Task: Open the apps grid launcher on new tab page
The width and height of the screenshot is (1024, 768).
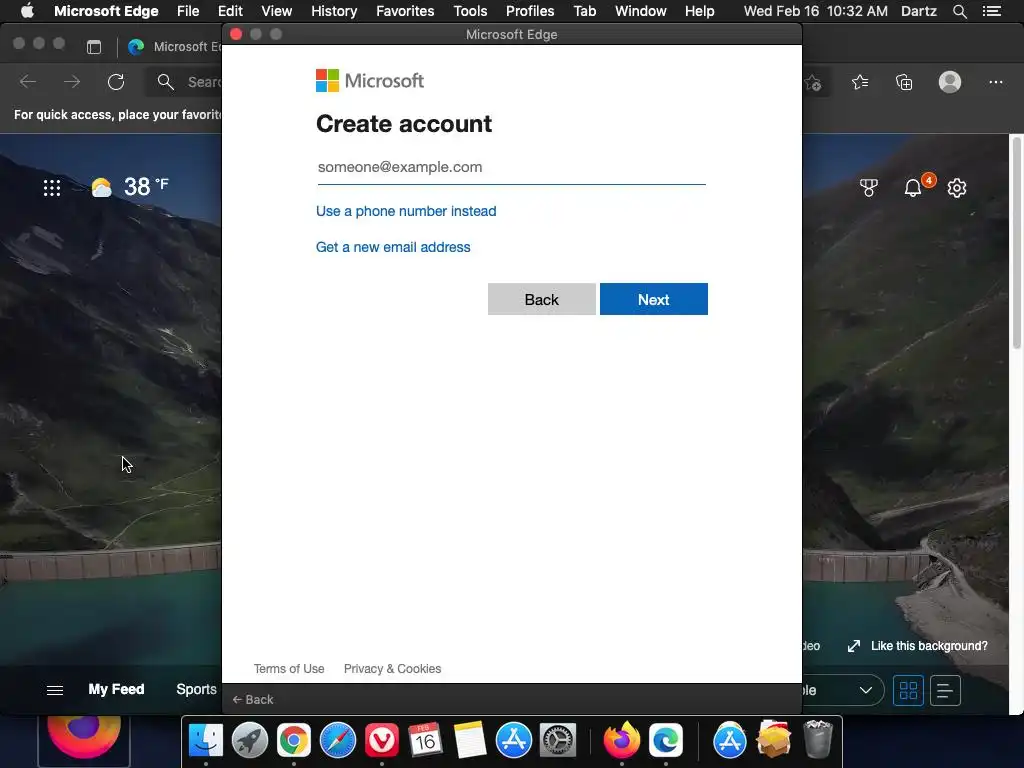Action: pyautogui.click(x=52, y=188)
